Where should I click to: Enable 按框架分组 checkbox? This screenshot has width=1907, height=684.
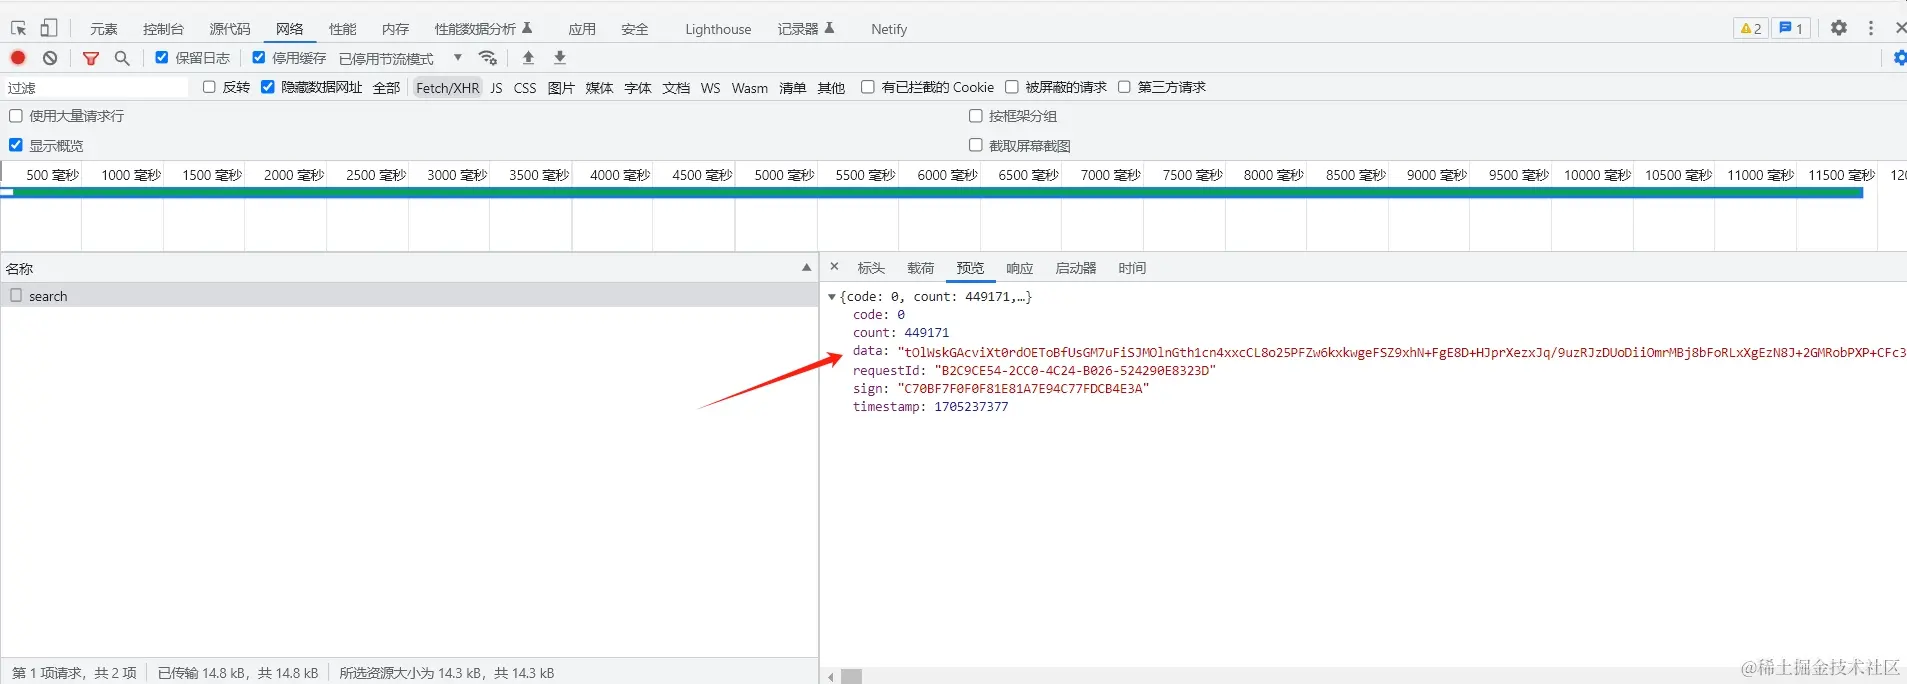click(x=975, y=116)
